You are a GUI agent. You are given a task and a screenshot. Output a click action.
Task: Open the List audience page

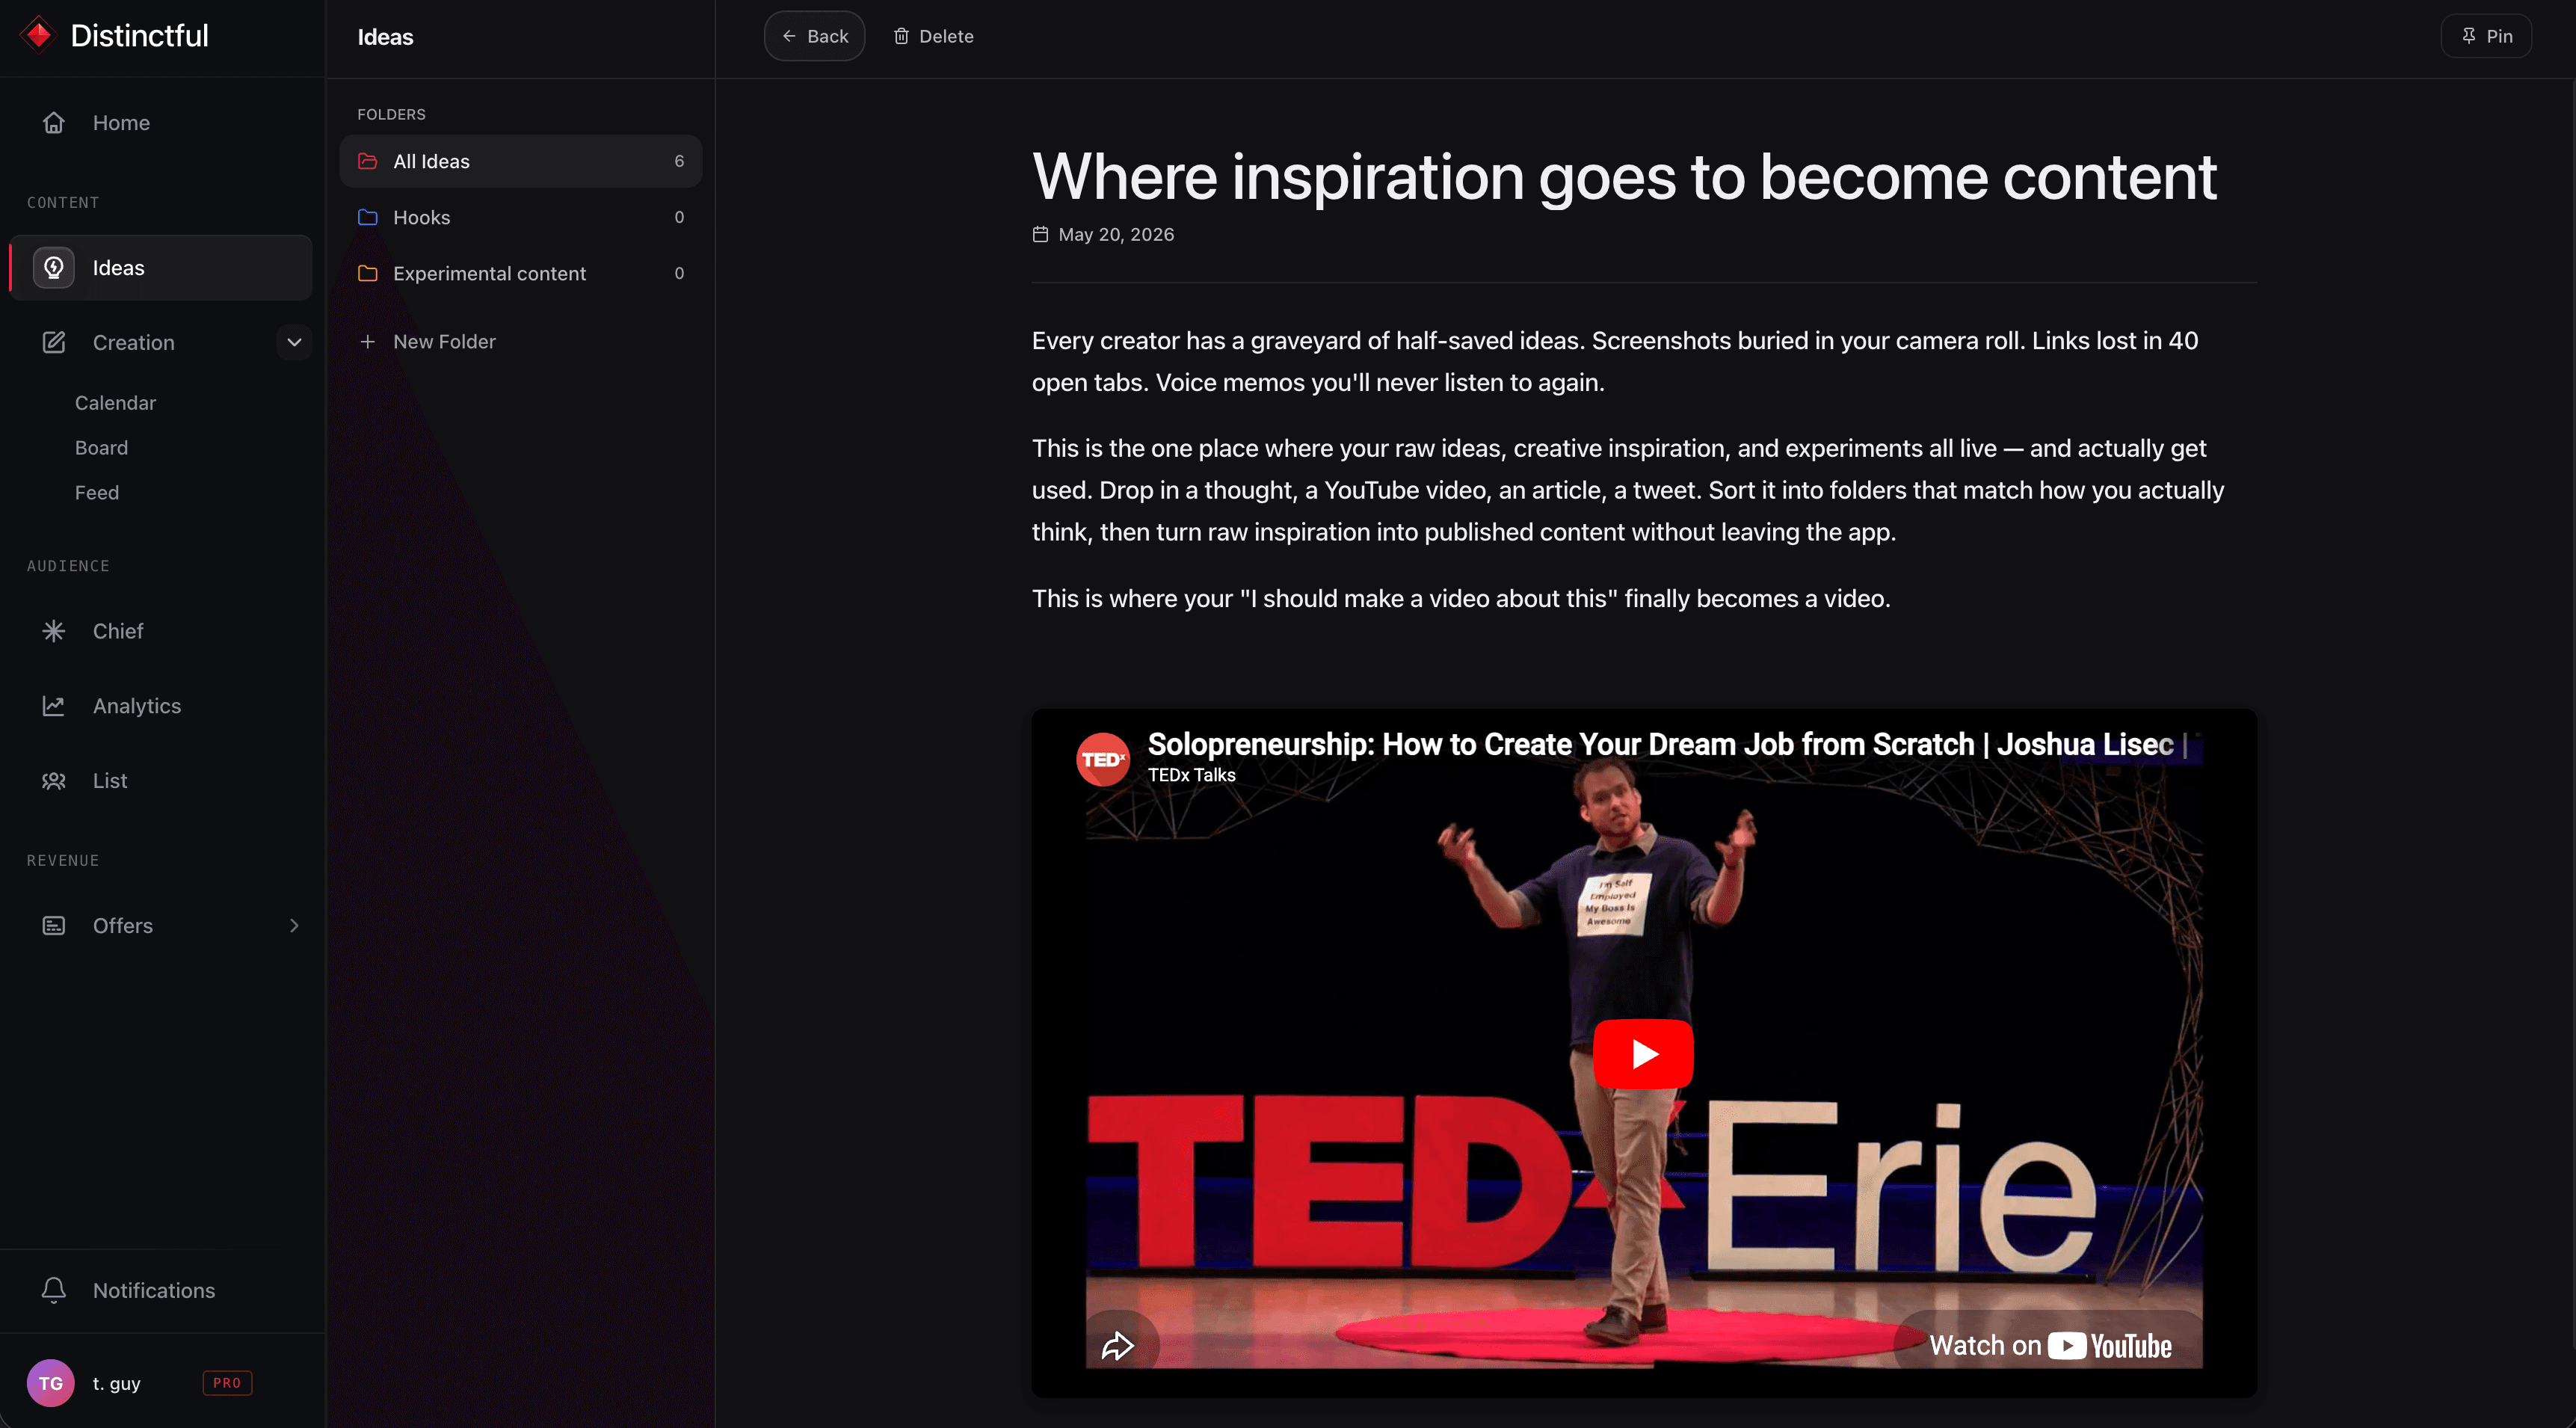(160, 781)
